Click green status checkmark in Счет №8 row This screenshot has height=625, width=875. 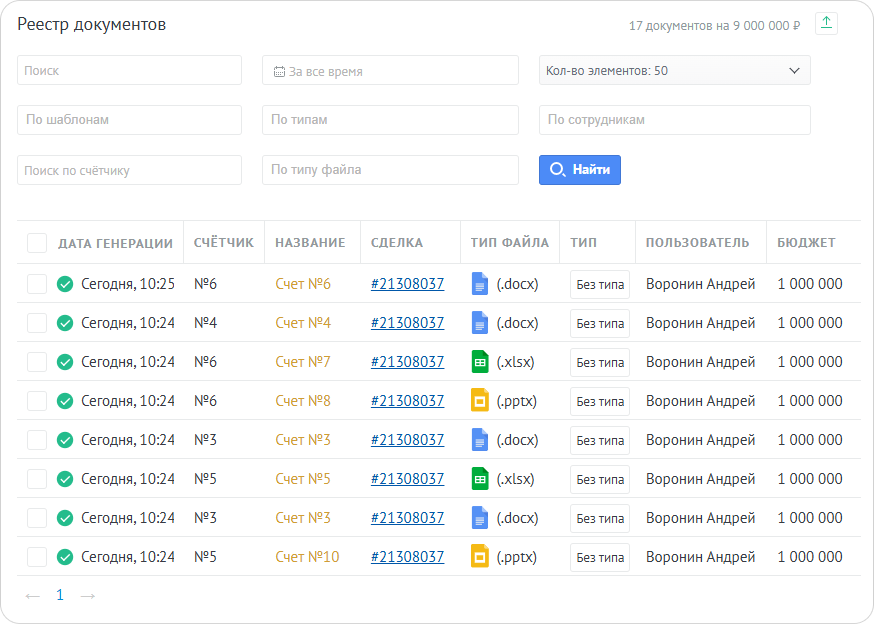click(x=65, y=401)
